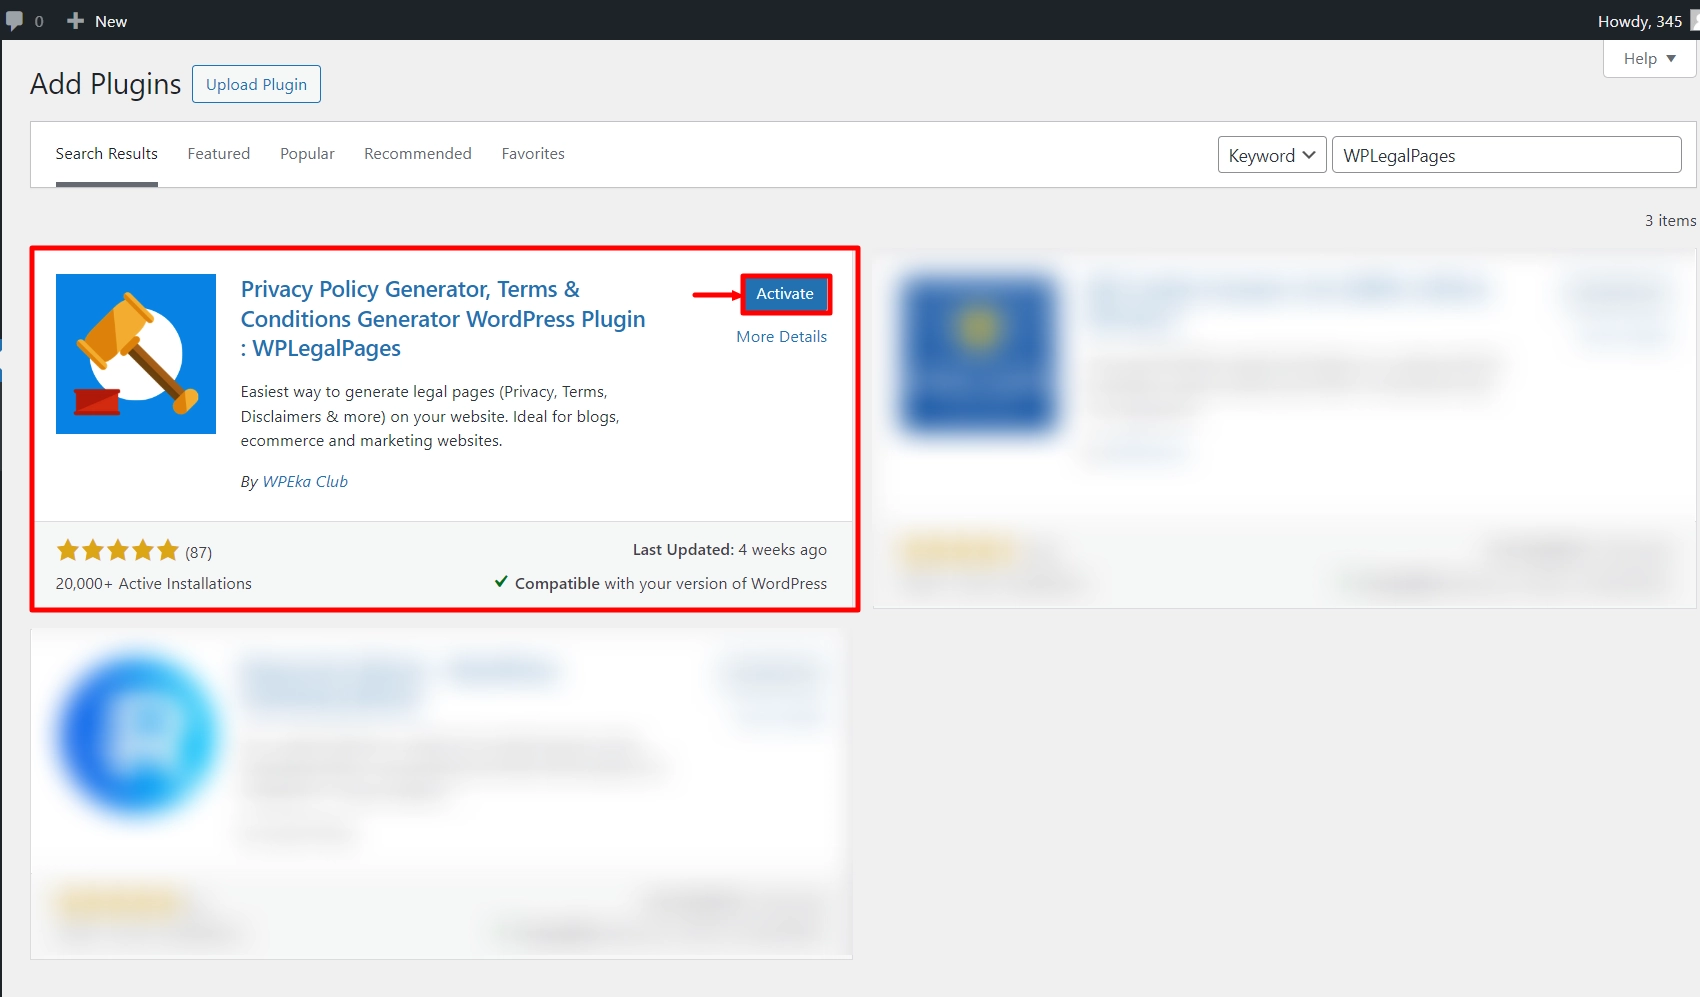Viewport: 1700px width, 997px height.
Task: Open the Recommended plugins tab
Action: coord(417,153)
